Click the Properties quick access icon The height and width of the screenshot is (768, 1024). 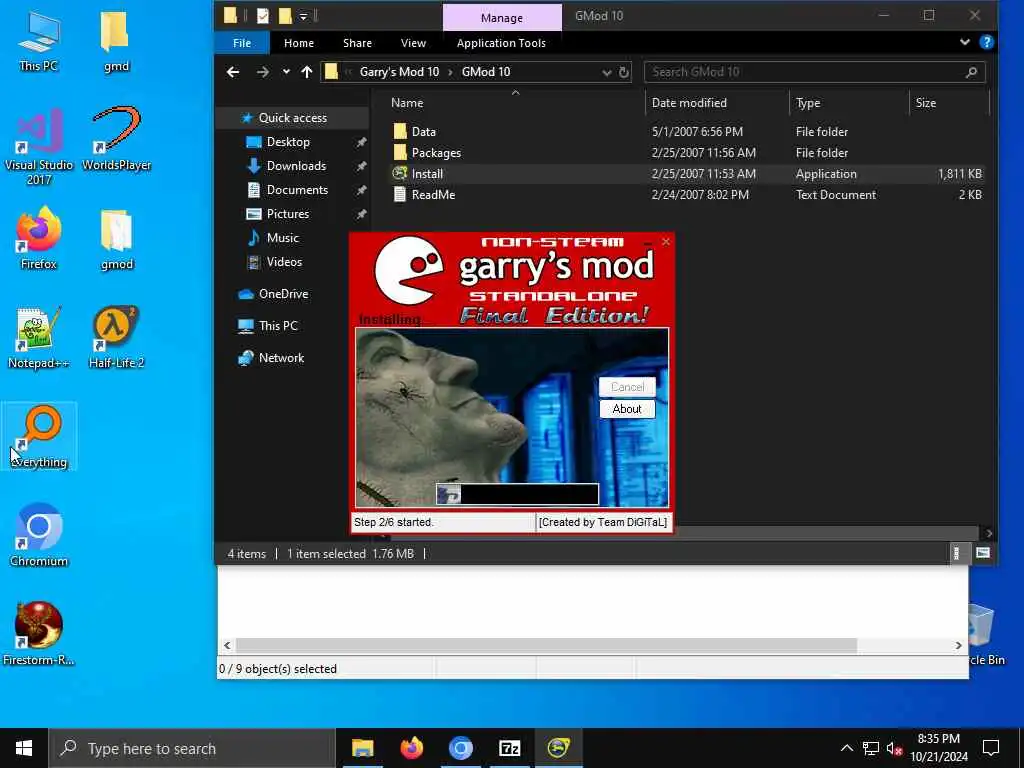tap(263, 16)
